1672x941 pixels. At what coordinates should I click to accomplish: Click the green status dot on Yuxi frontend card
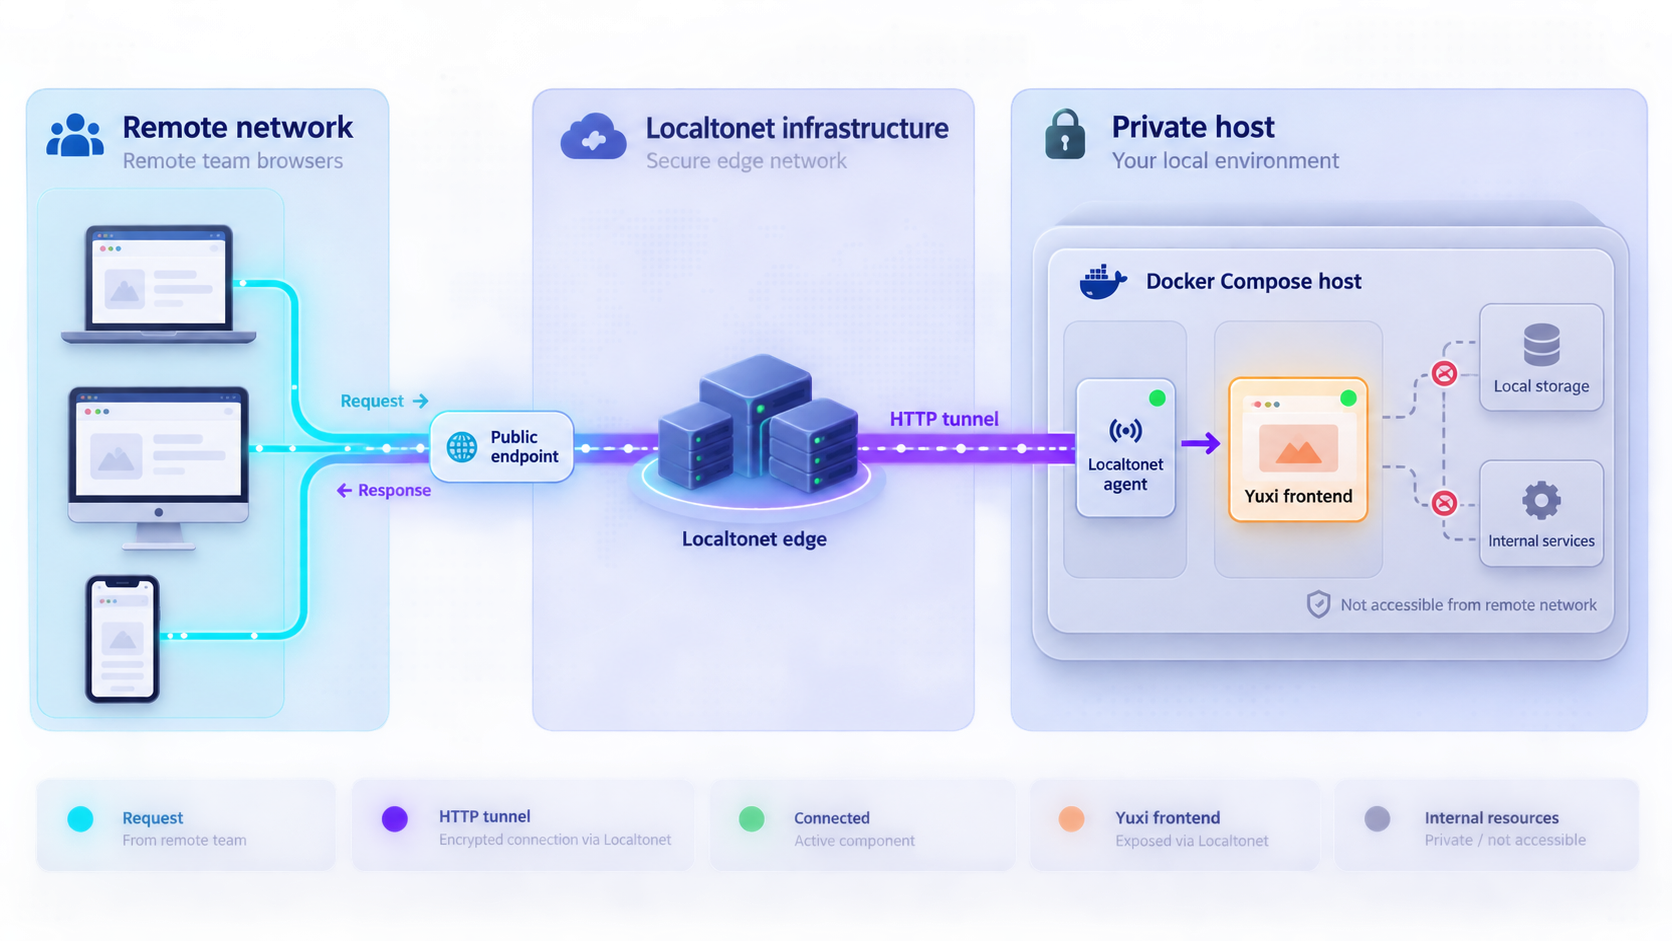(1348, 398)
